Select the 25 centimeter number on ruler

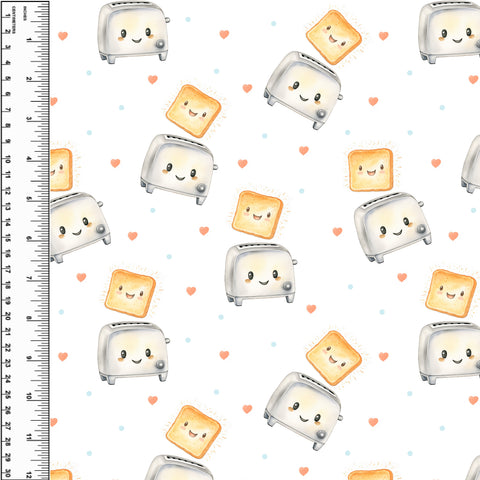click(8, 395)
